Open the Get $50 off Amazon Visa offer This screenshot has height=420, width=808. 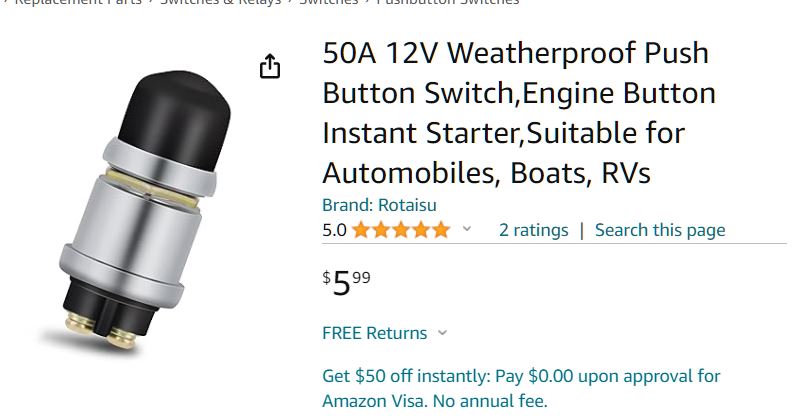click(x=520, y=389)
